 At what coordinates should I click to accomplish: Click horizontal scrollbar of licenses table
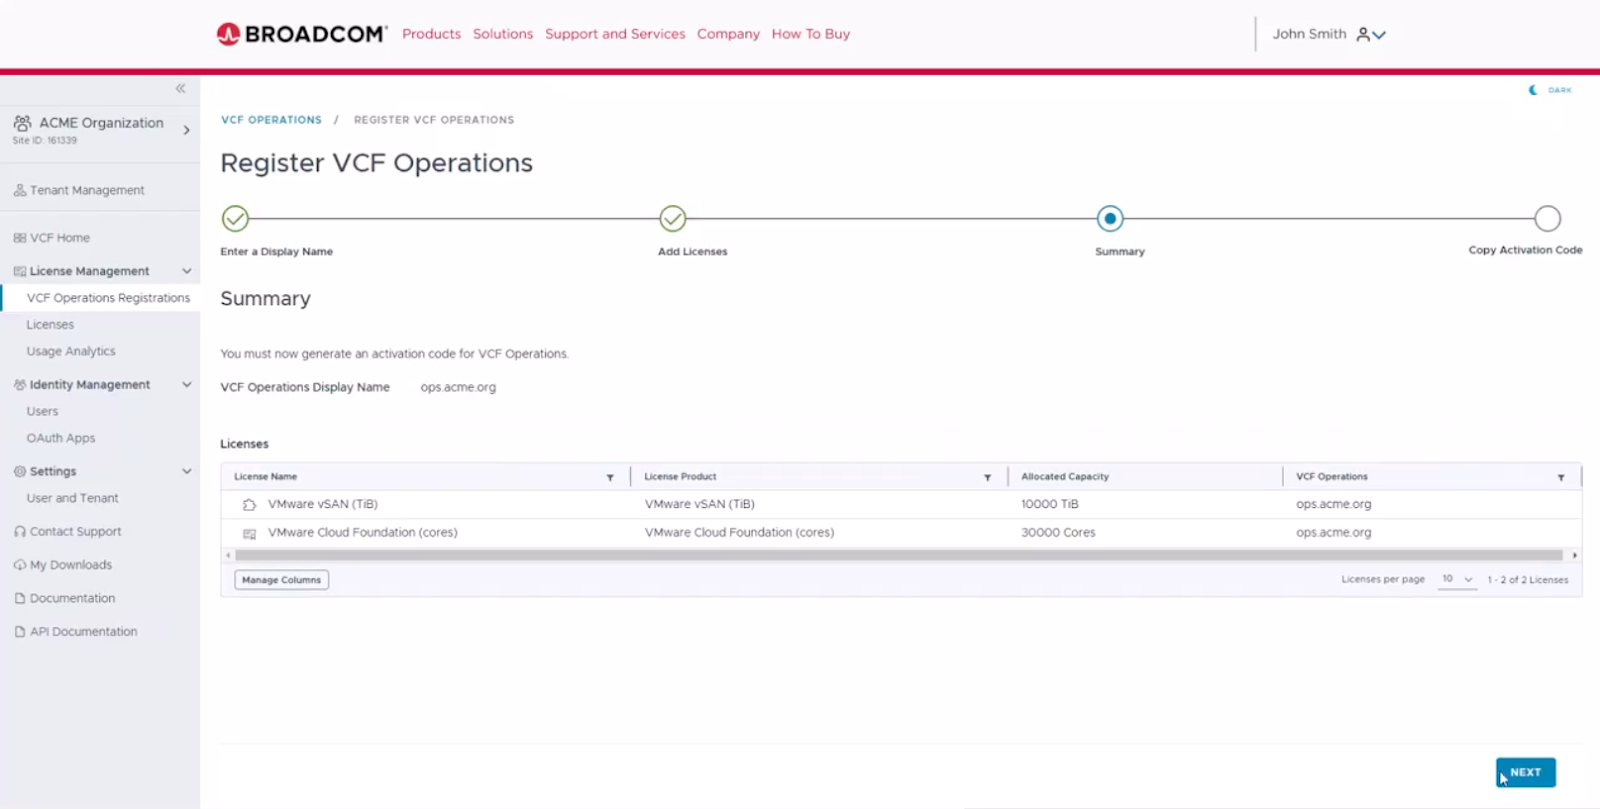coord(899,555)
